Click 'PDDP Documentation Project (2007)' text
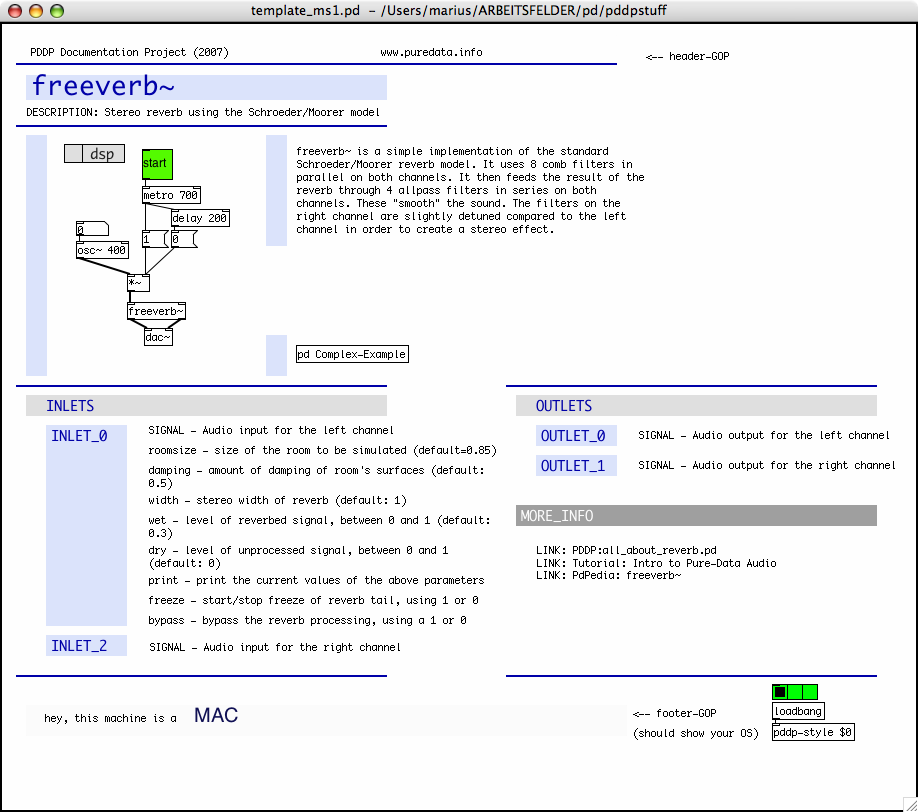Screen dimensions: 918x812 [x=129, y=52]
